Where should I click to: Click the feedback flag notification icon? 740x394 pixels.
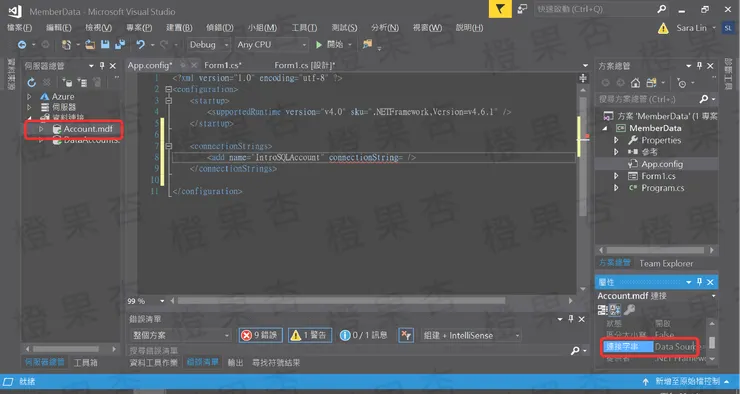pyautogui.click(x=500, y=9)
